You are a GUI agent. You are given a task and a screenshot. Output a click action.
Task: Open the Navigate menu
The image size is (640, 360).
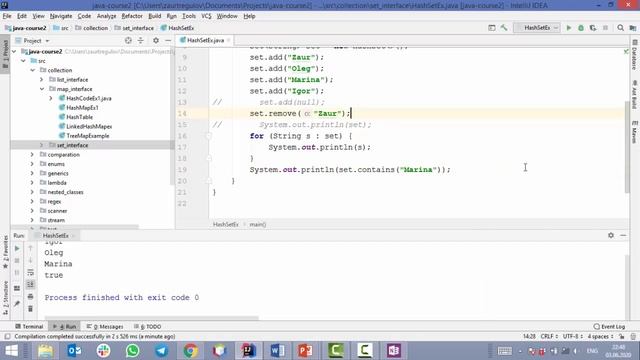tap(61, 16)
